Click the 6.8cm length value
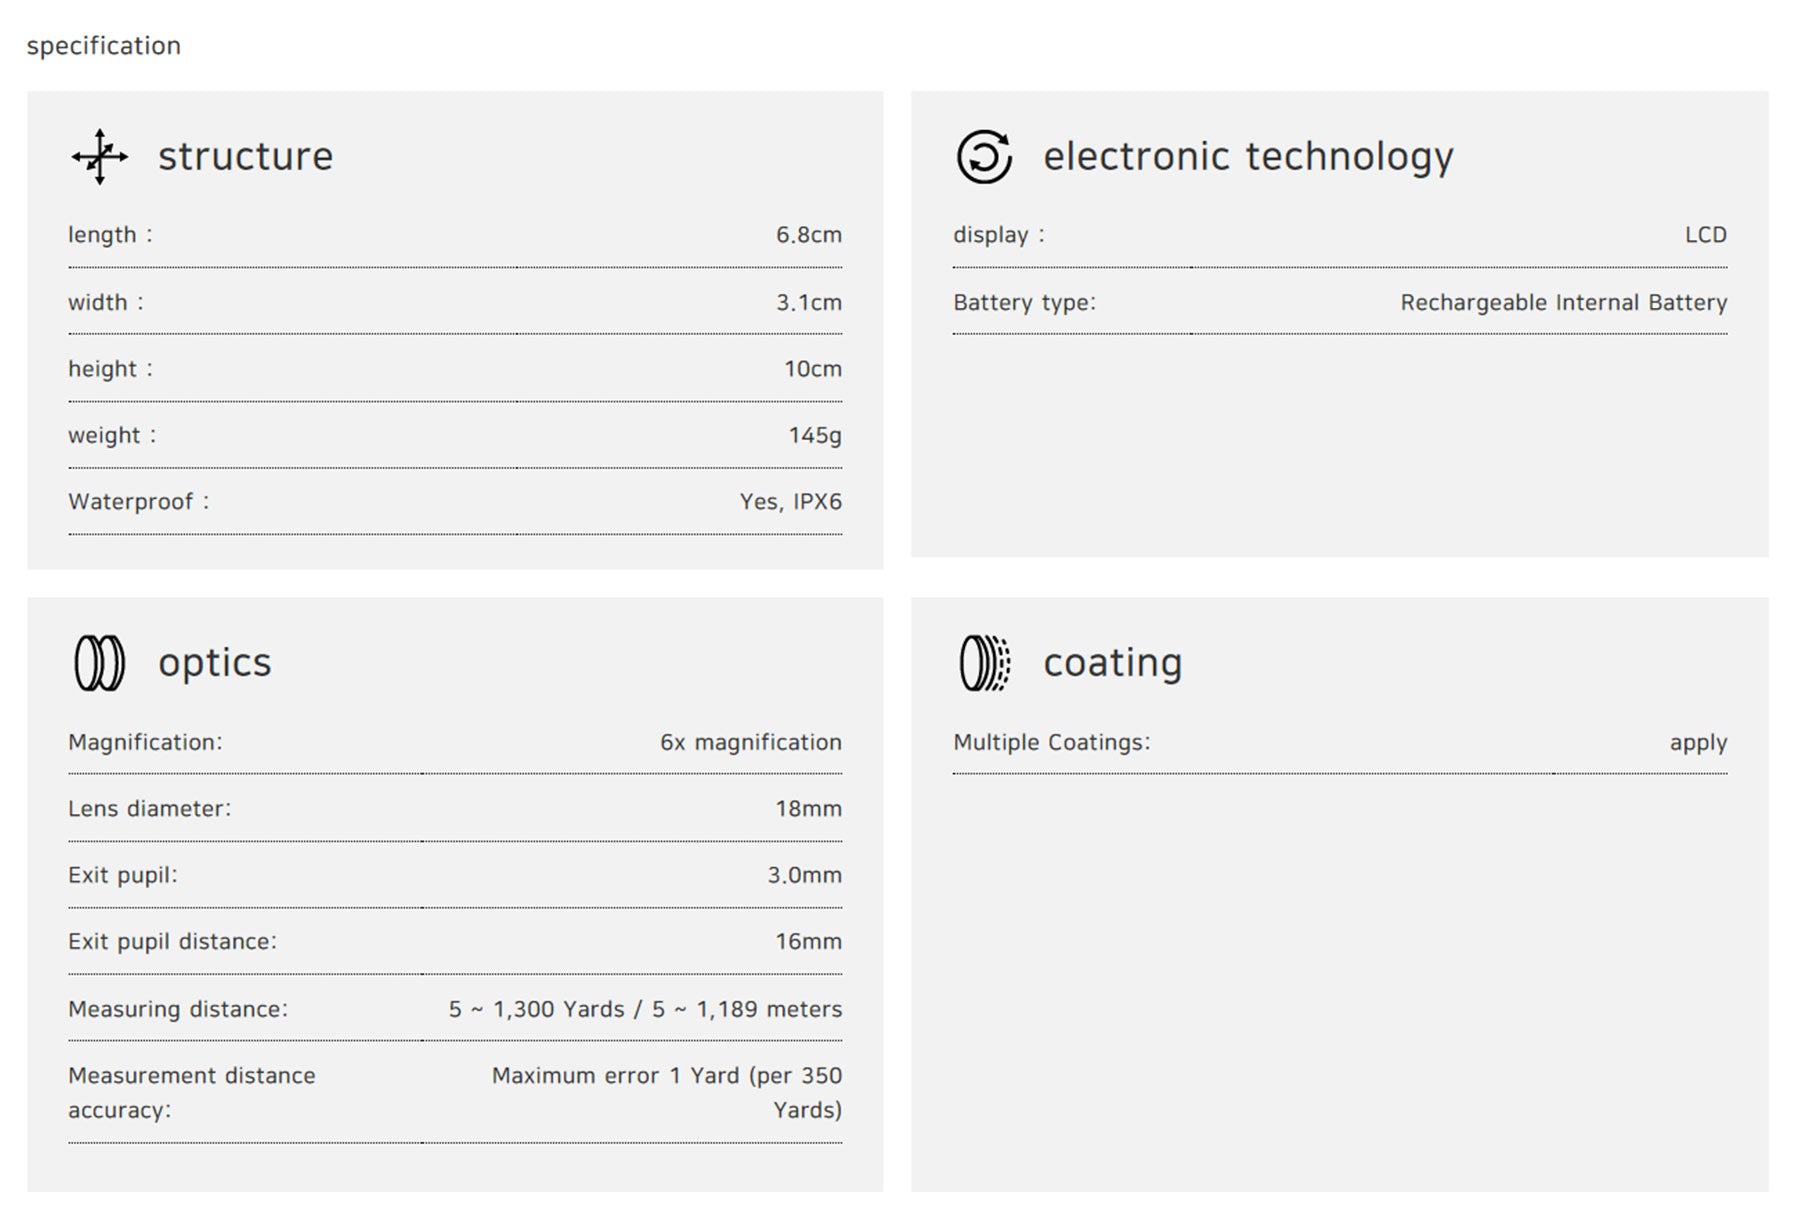1800x1232 pixels. pyautogui.click(x=809, y=235)
